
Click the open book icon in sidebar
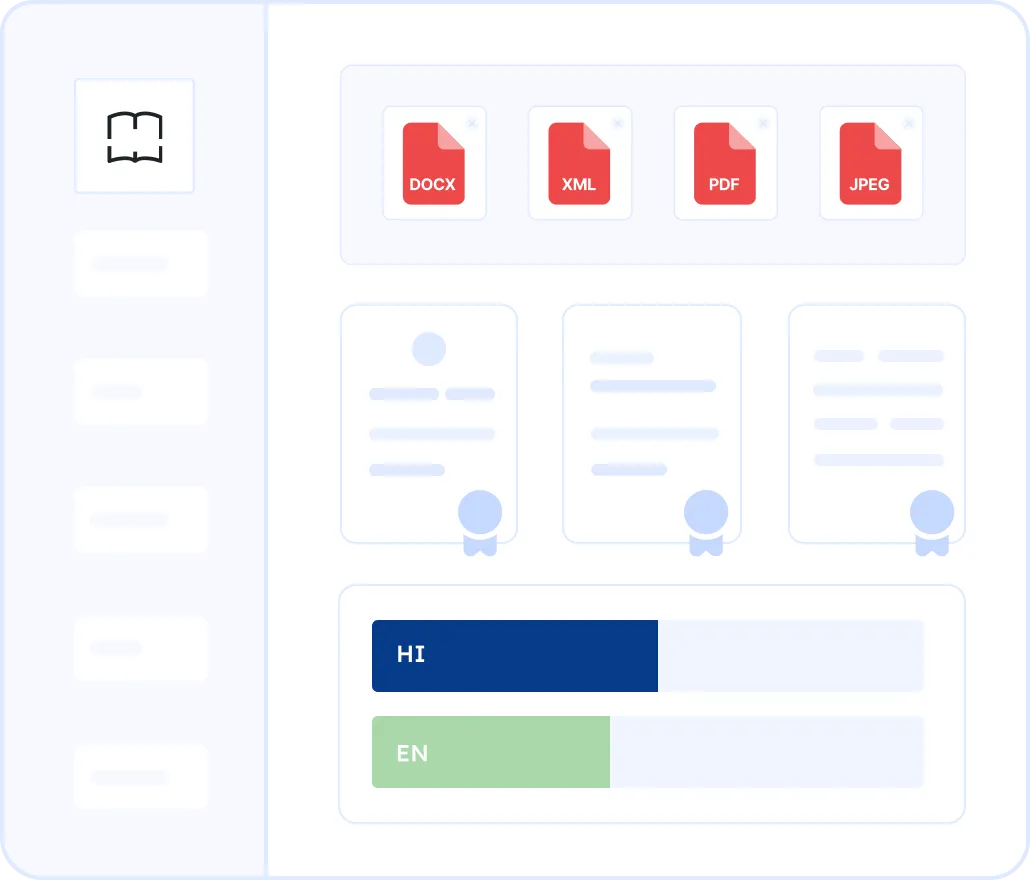pyautogui.click(x=134, y=137)
